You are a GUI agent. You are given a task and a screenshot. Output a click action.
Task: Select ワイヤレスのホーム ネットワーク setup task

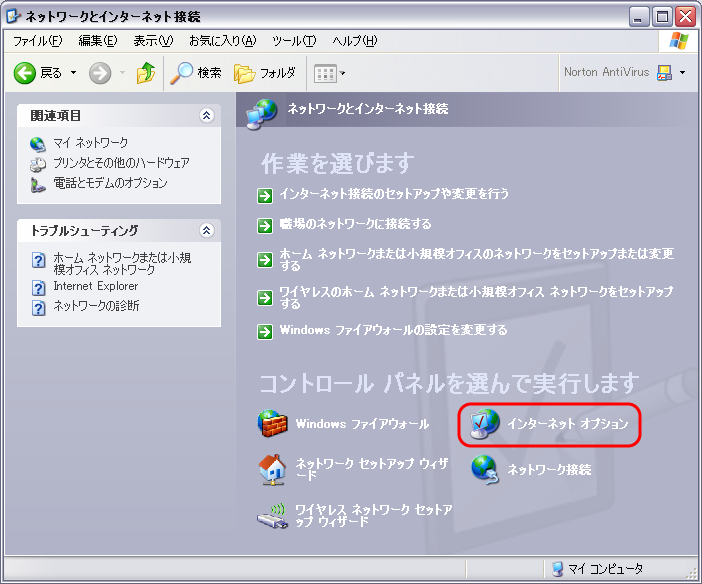(476, 297)
